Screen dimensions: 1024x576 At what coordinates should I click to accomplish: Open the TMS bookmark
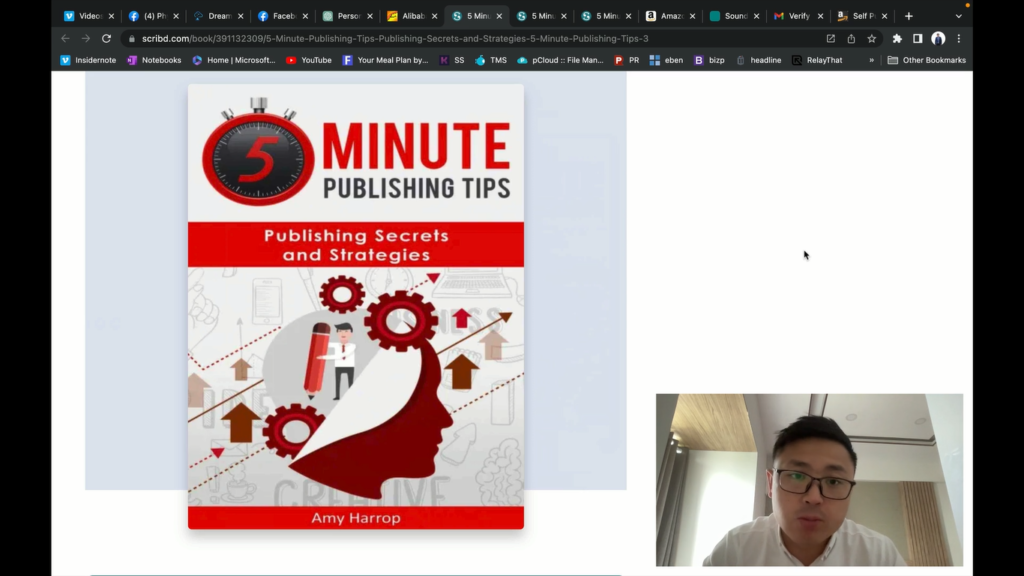pyautogui.click(x=491, y=60)
